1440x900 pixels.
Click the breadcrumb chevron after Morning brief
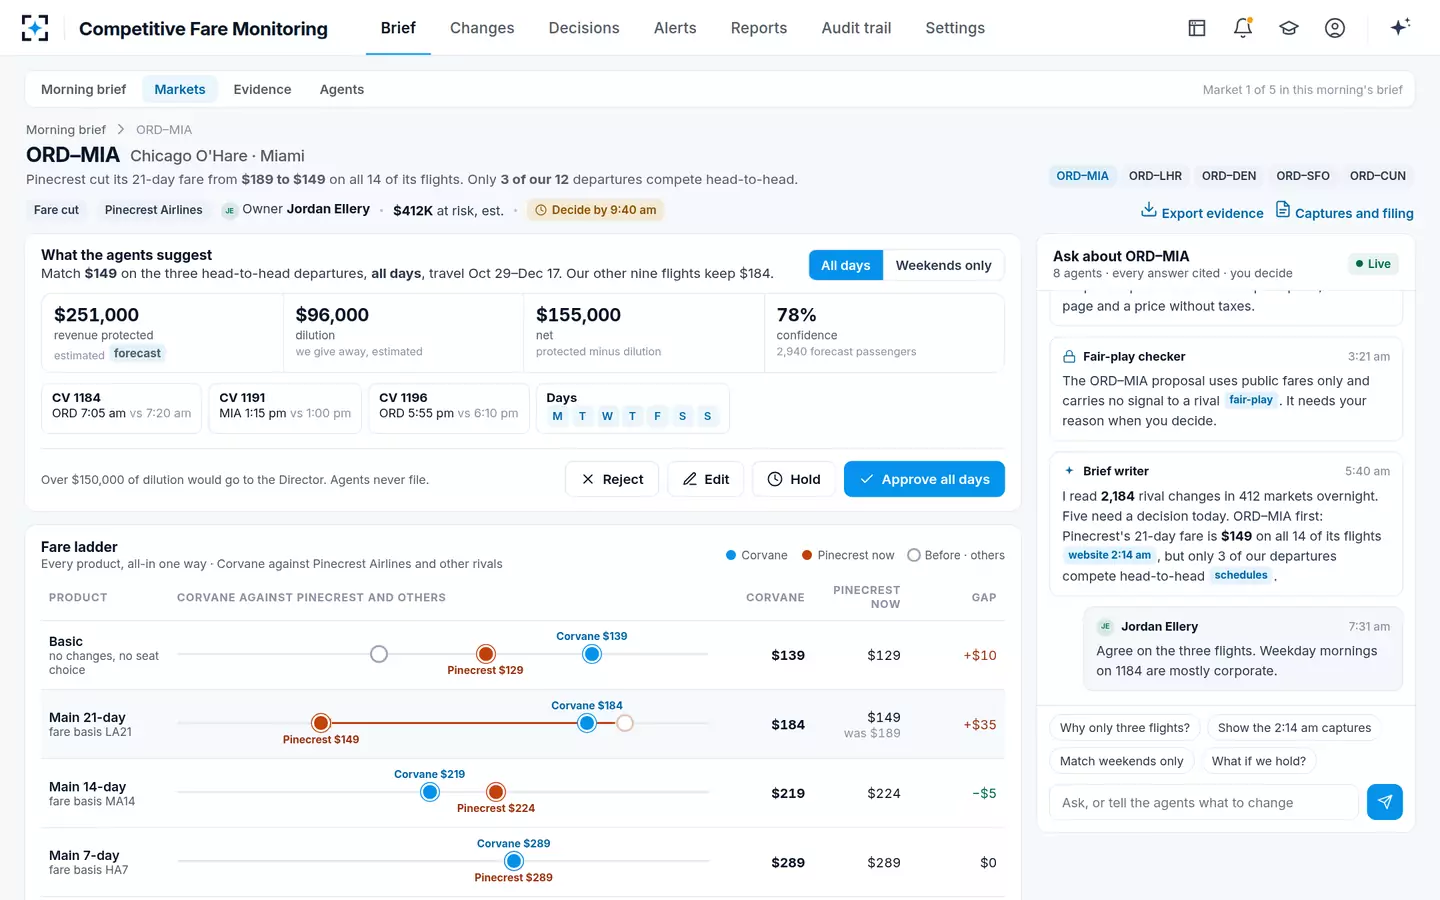click(121, 130)
